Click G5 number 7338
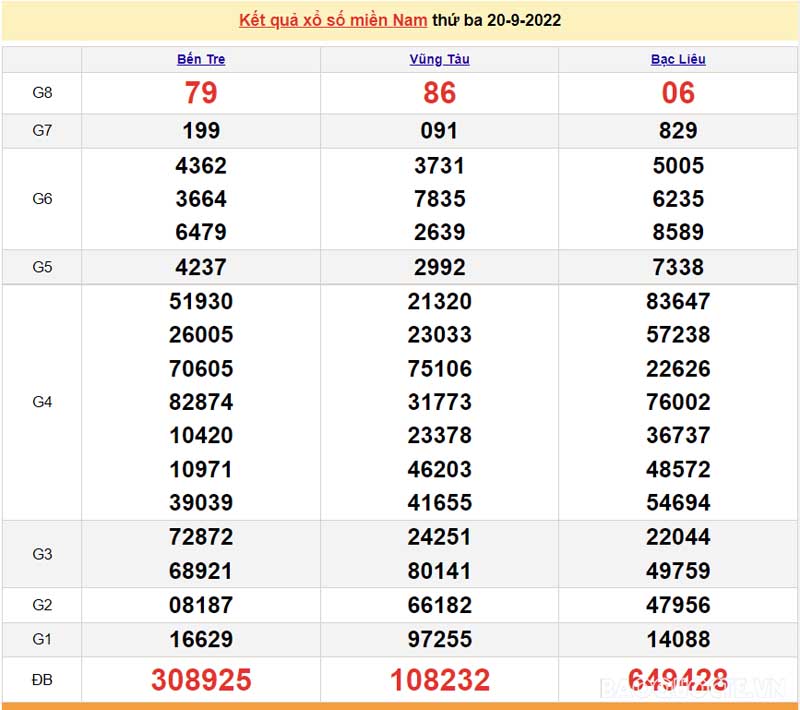 (678, 267)
